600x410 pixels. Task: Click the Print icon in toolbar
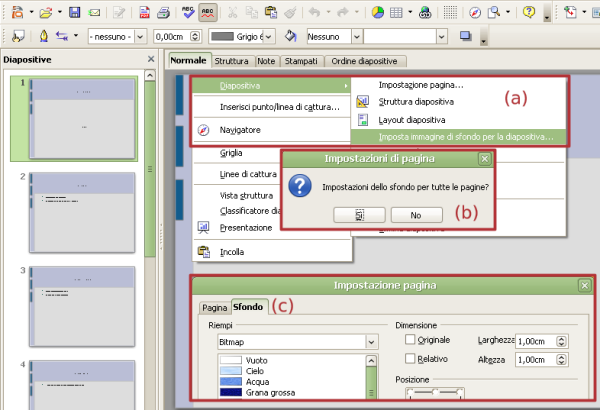(x=164, y=13)
